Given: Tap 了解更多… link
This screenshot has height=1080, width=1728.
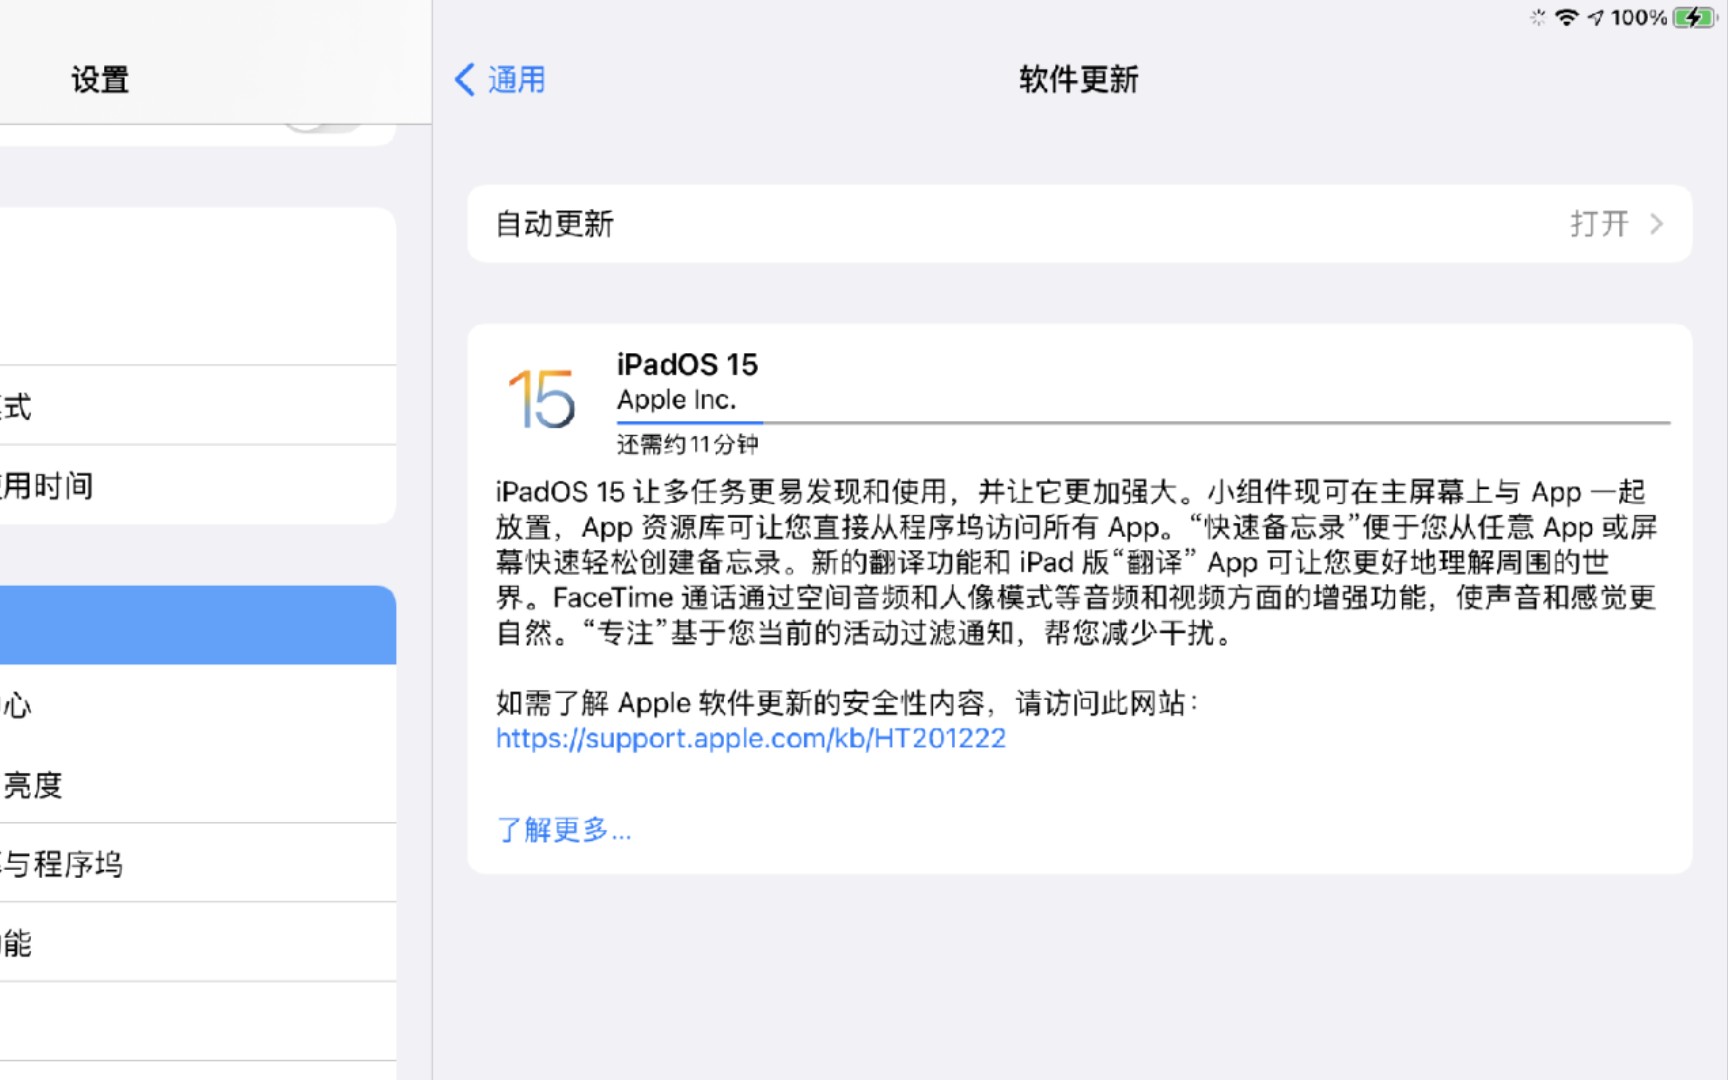Looking at the screenshot, I should tap(563, 829).
